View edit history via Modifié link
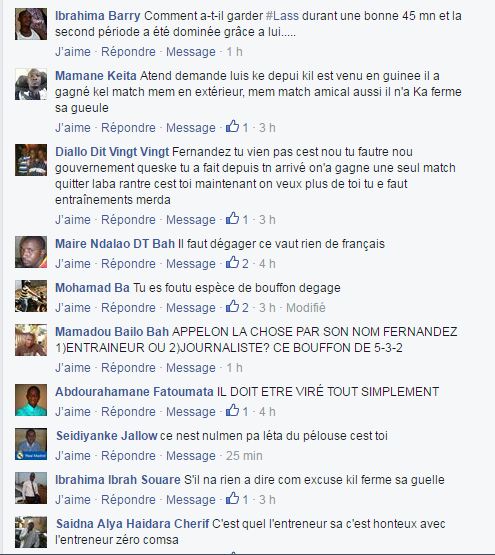The width and height of the screenshot is (495, 555). [x=306, y=308]
